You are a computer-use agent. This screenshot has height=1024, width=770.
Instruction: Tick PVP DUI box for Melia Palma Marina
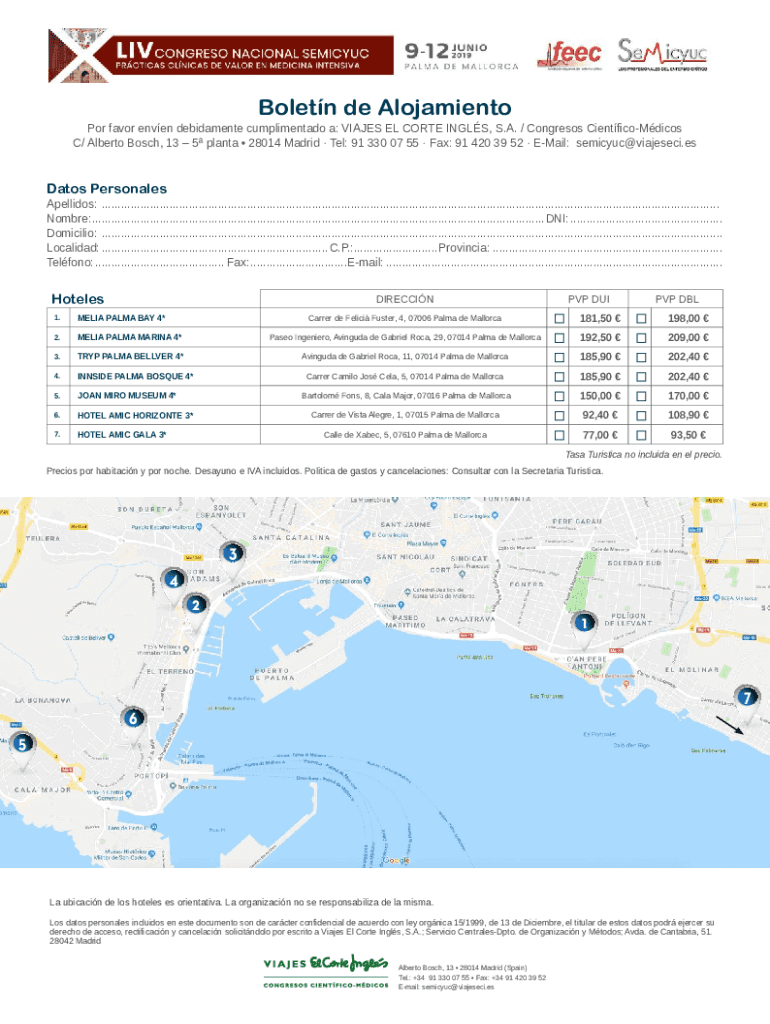[560, 338]
